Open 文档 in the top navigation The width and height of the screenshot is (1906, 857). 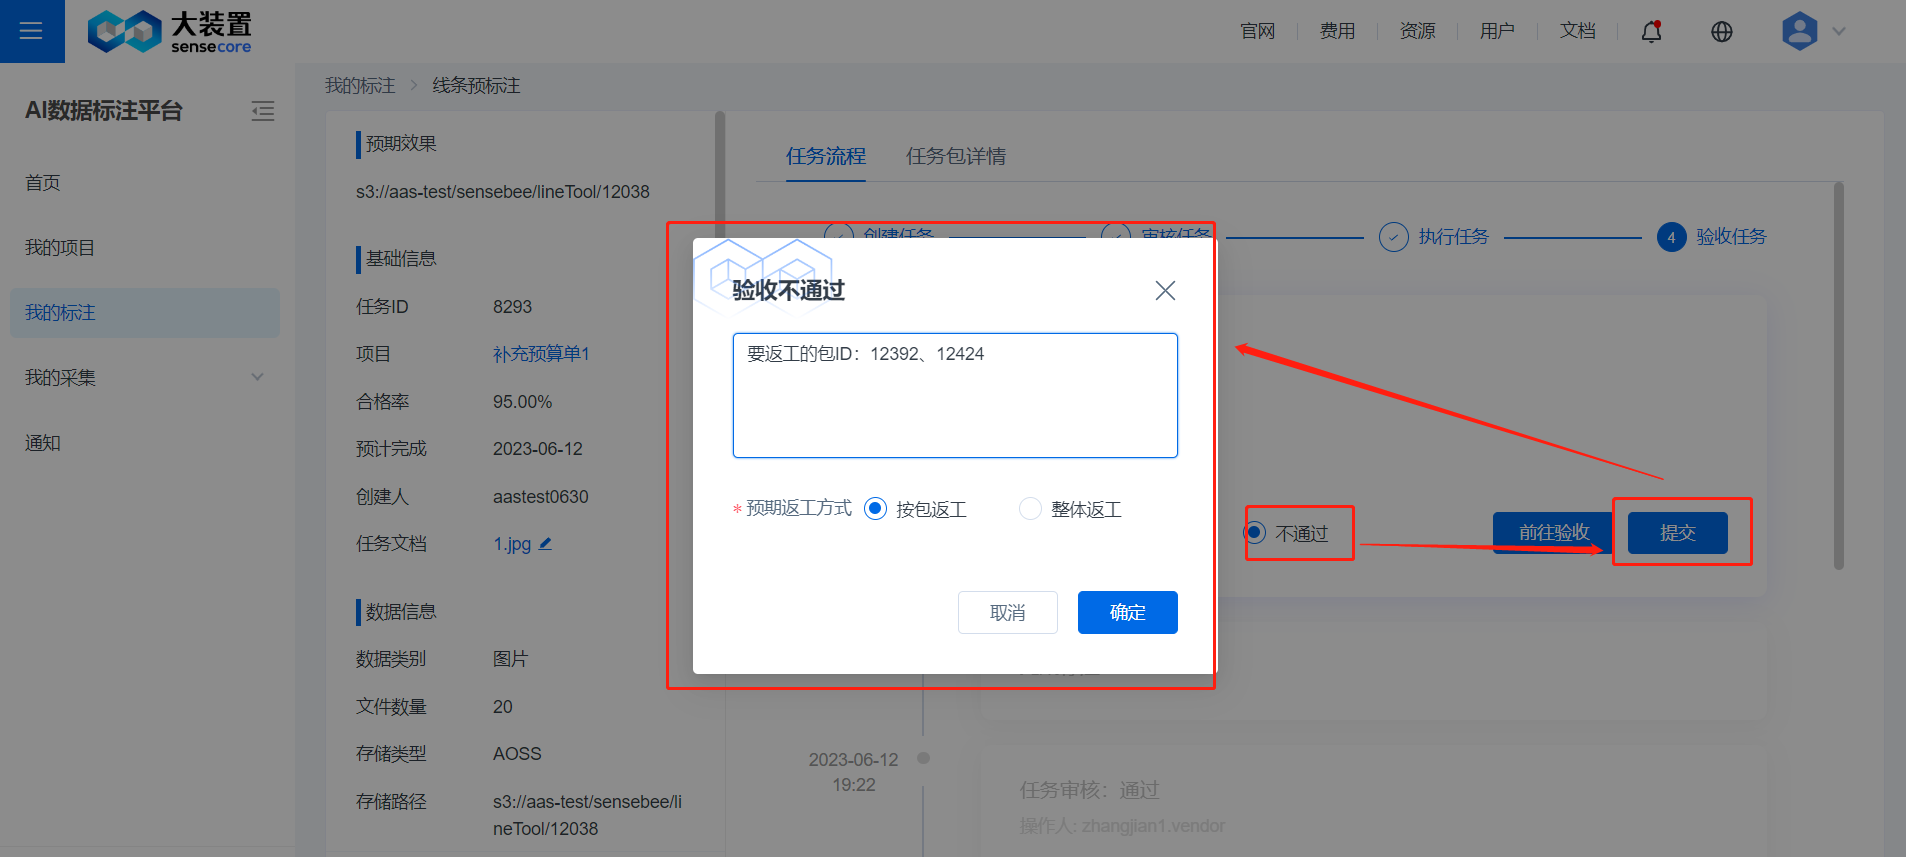(1578, 31)
